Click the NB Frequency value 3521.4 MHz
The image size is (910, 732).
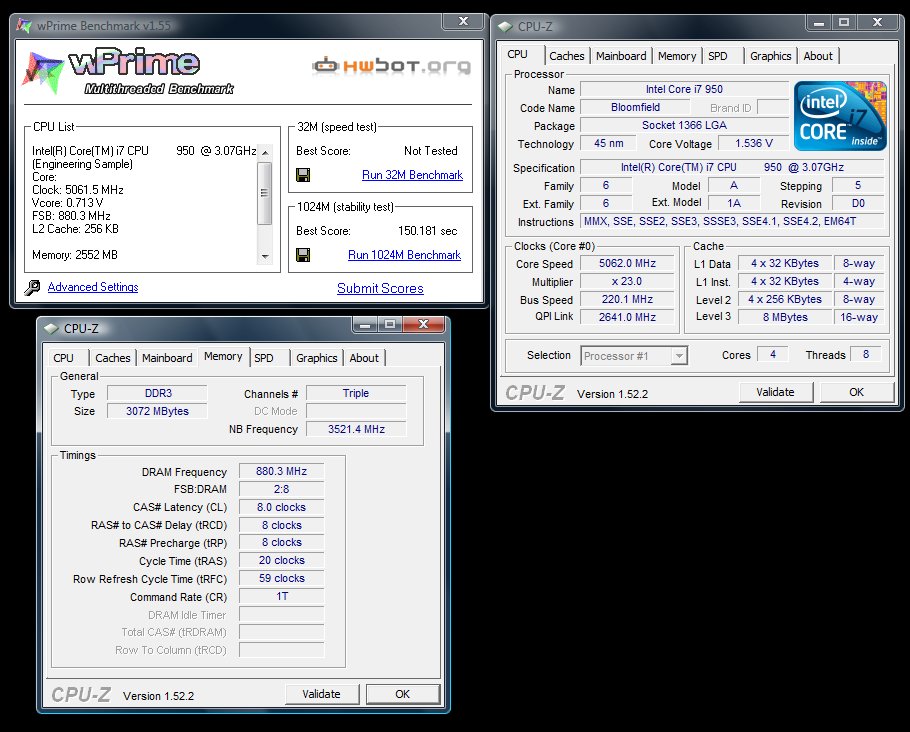click(356, 429)
